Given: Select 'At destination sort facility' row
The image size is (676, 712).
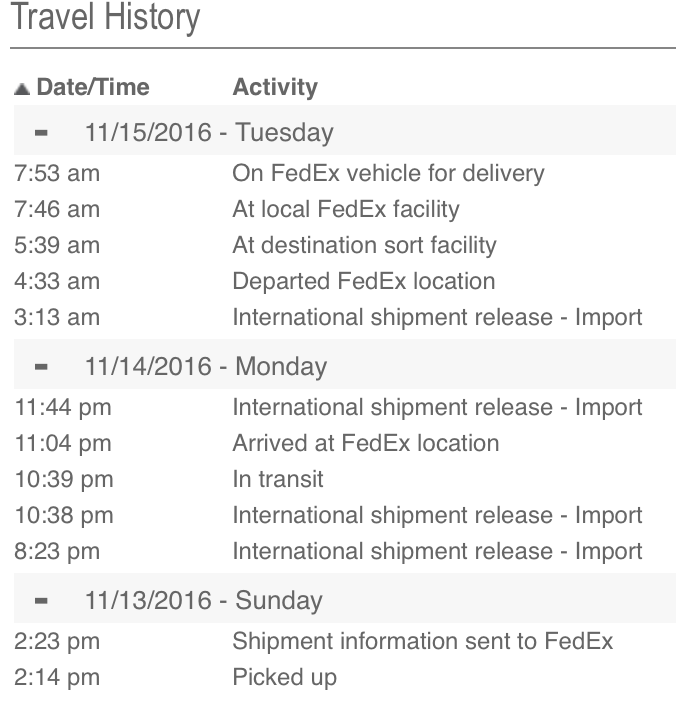Looking at the screenshot, I should click(x=345, y=245).
